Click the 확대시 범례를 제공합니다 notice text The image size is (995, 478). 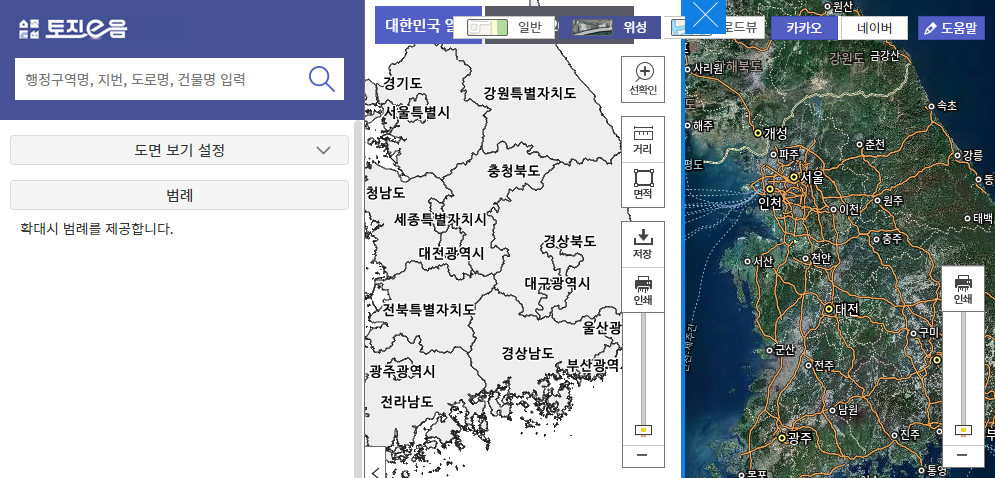pos(96,229)
